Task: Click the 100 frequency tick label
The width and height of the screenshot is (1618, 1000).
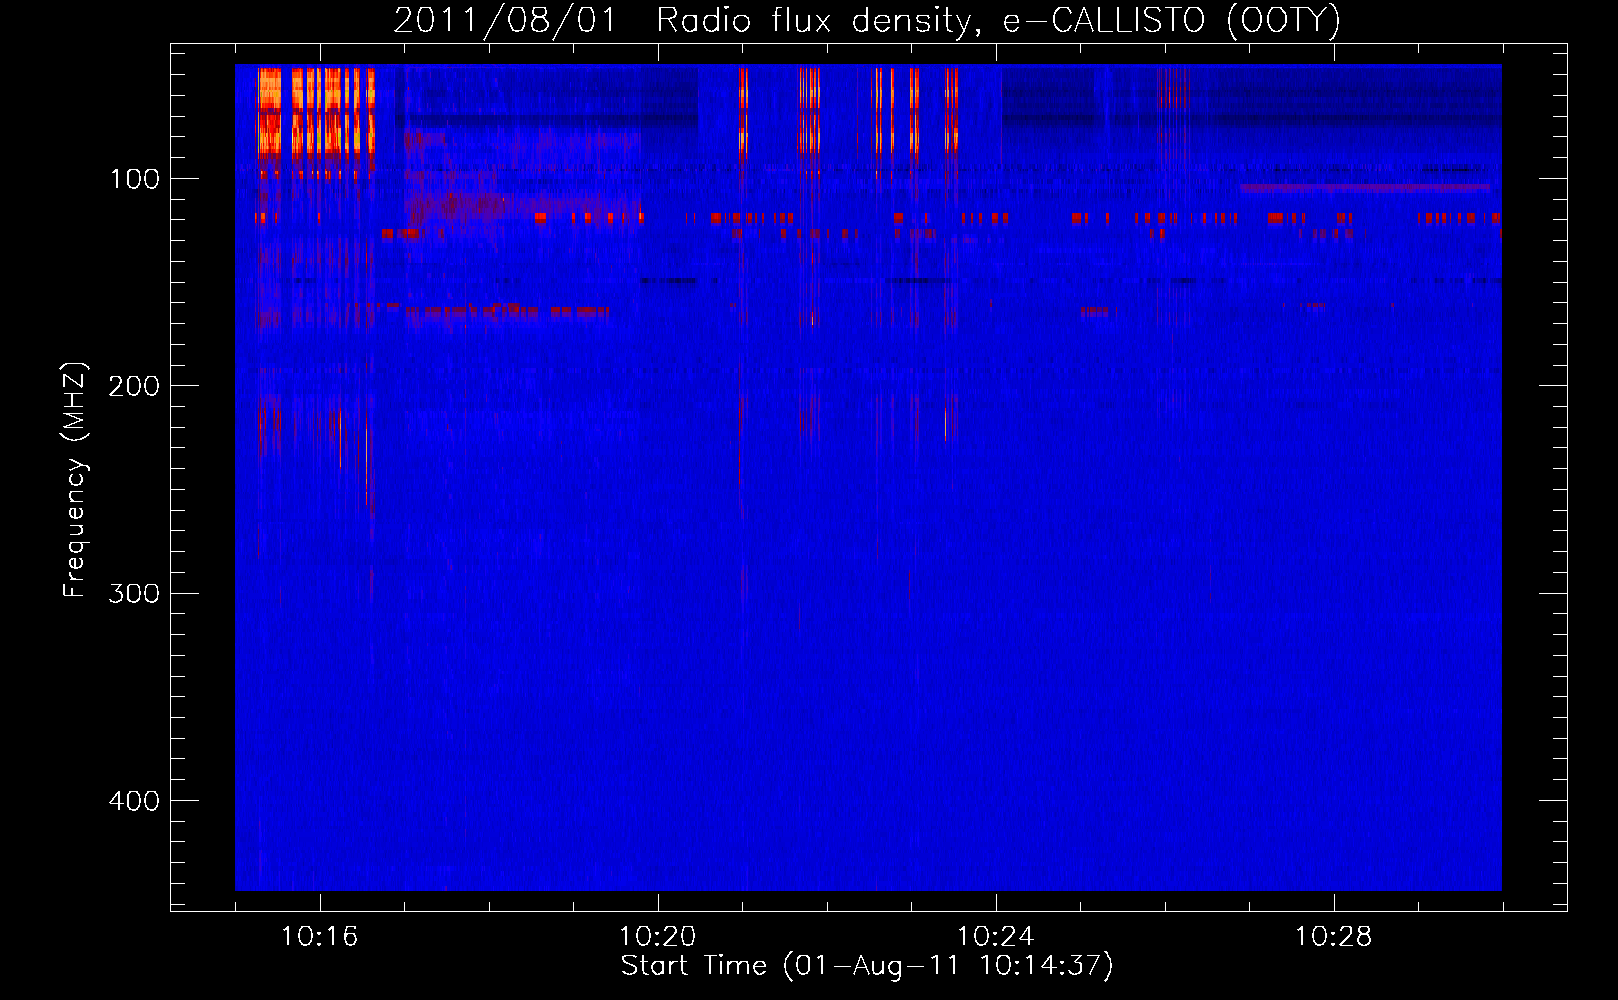Action: click(135, 179)
